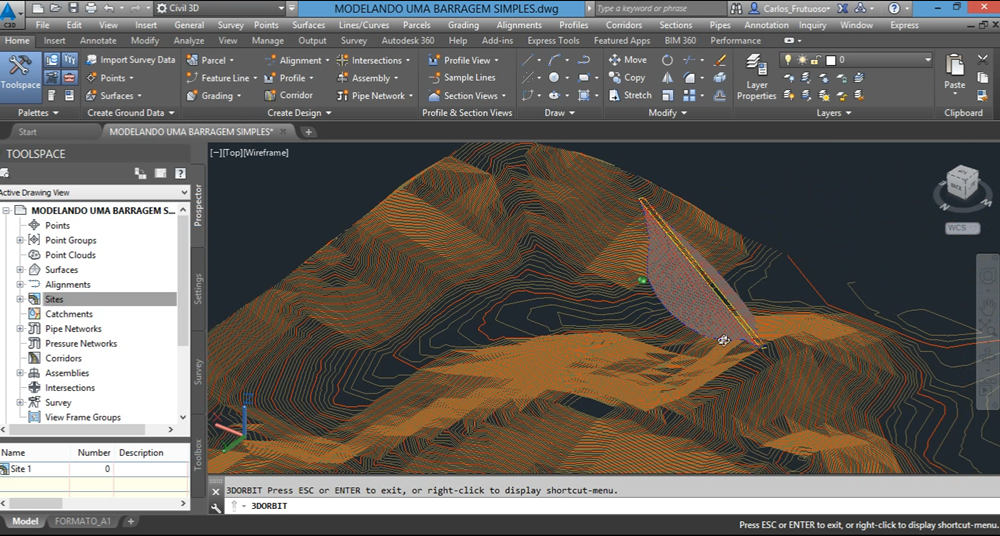The height and width of the screenshot is (536, 1000).
Task: Click the [Wireframe] visual style label
Action: [266, 153]
